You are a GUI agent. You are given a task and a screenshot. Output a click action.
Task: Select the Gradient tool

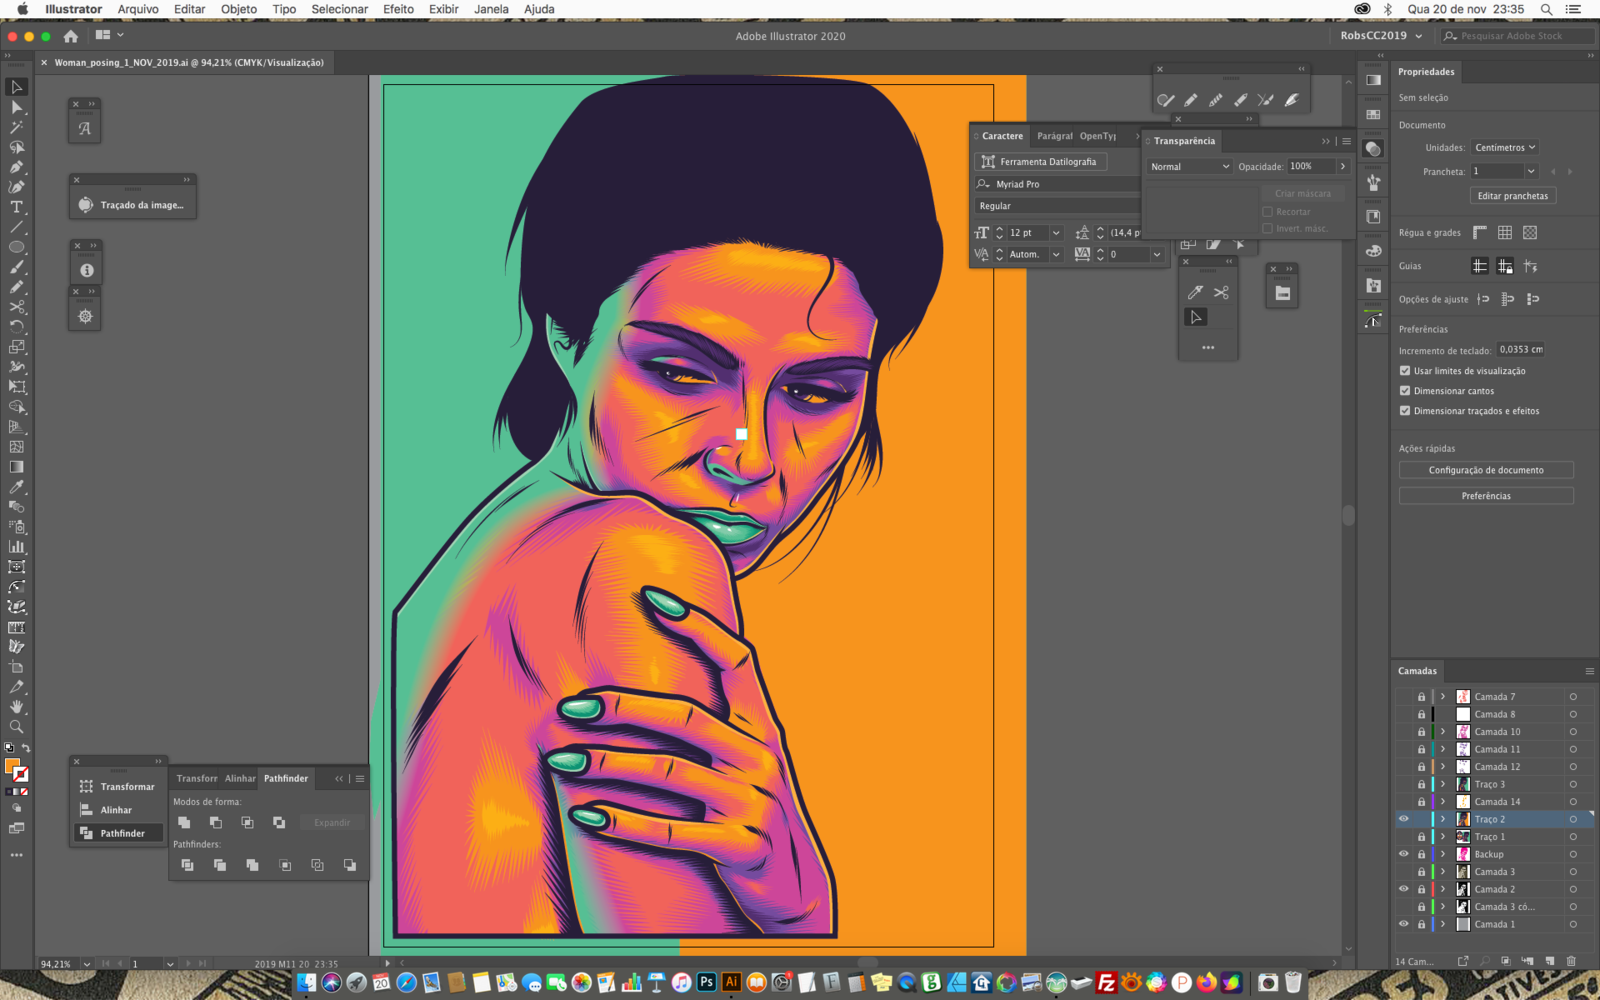17,467
